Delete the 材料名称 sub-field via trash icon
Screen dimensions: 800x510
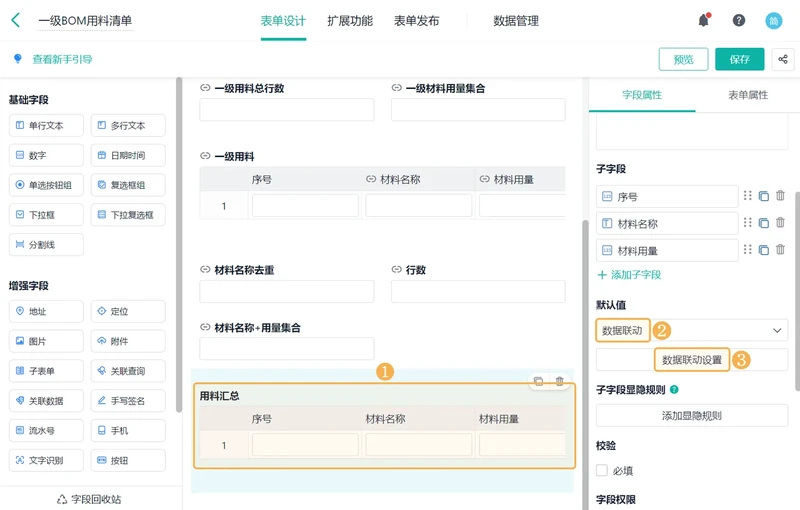(780, 223)
